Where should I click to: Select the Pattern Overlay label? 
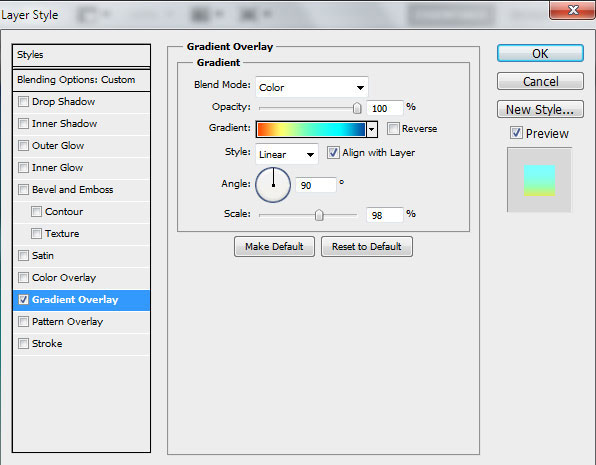point(68,322)
